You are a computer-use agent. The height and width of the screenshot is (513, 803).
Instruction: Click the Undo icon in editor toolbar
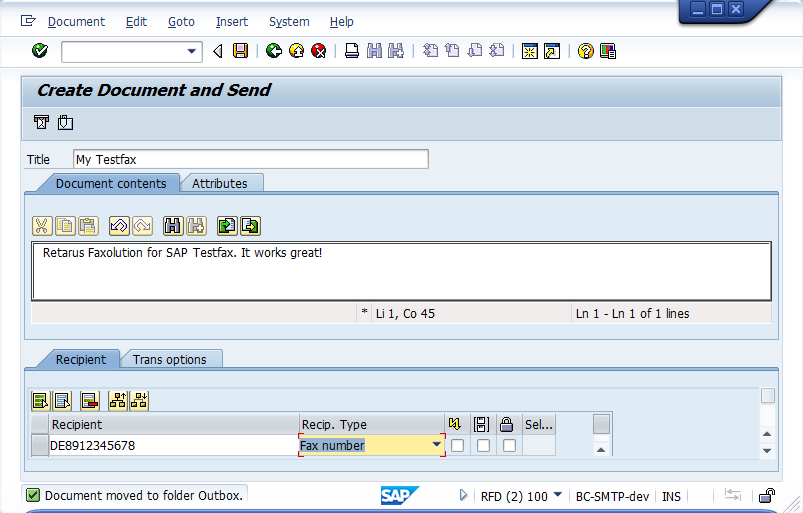tap(118, 226)
